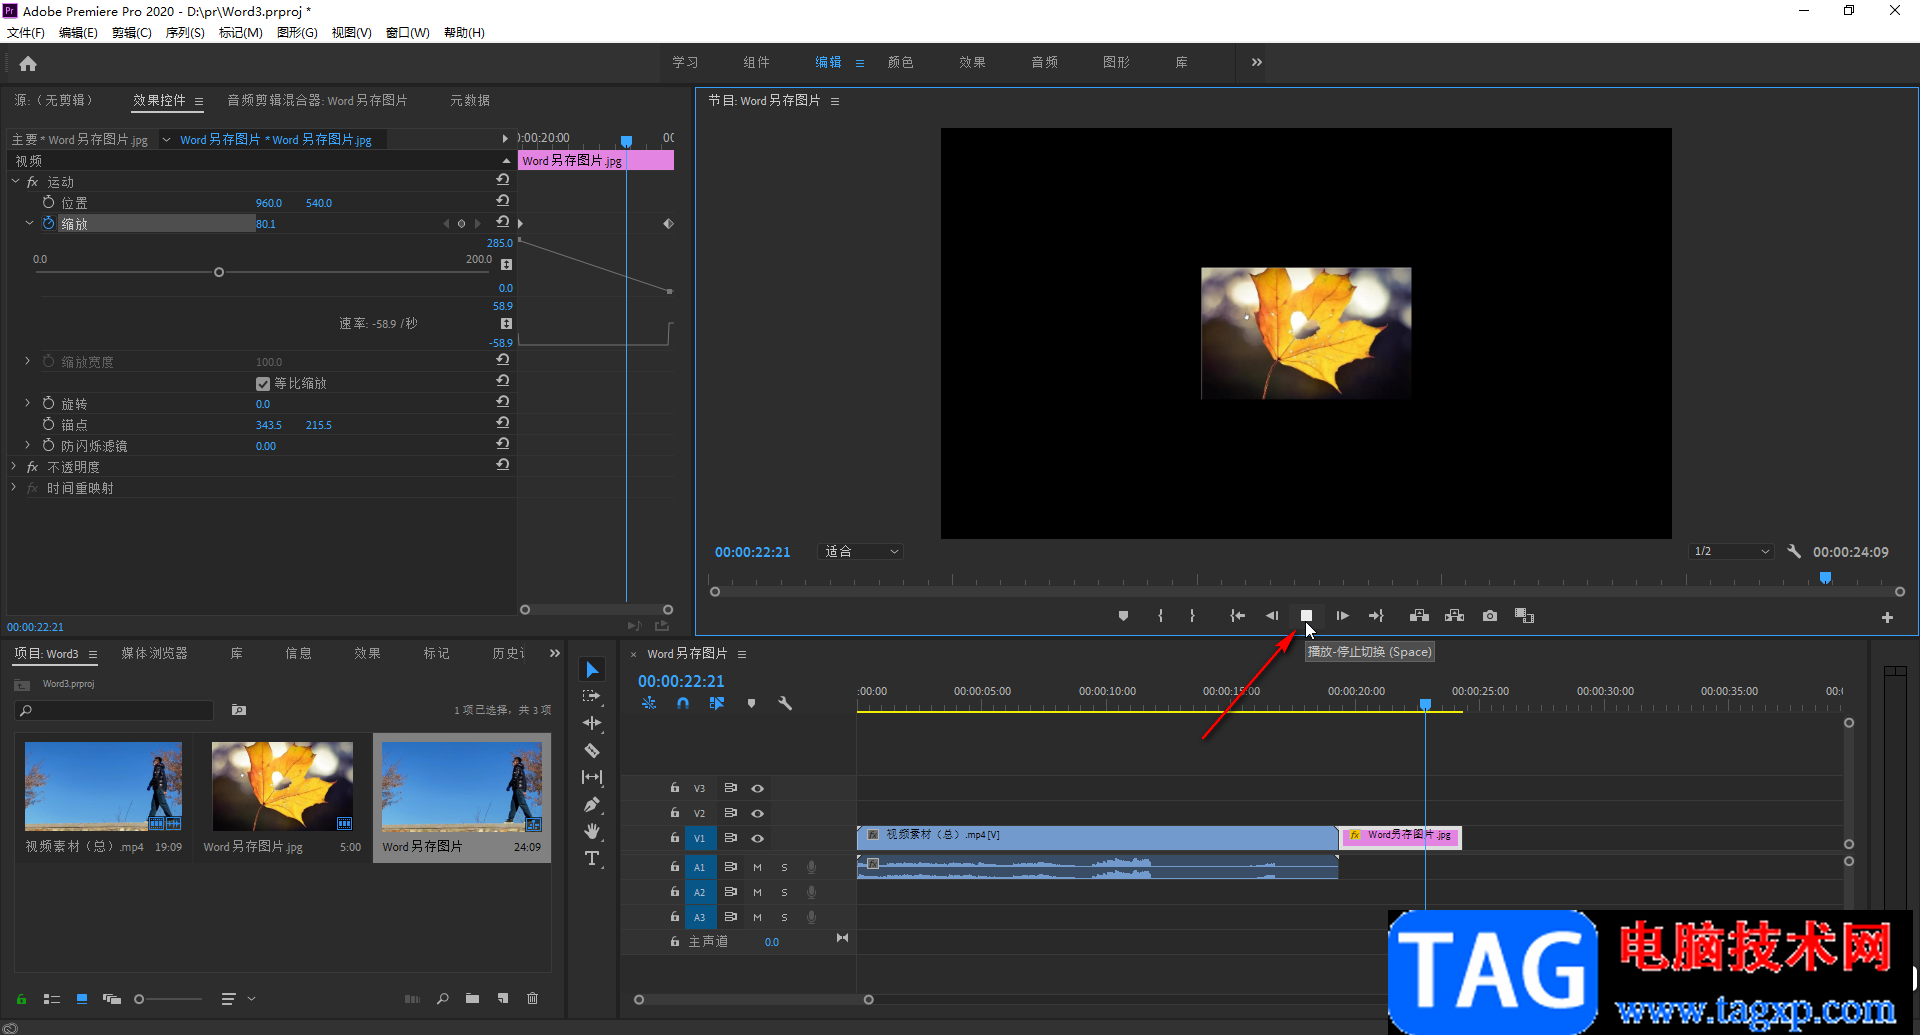Add marker in Program monitor

(x=1123, y=616)
